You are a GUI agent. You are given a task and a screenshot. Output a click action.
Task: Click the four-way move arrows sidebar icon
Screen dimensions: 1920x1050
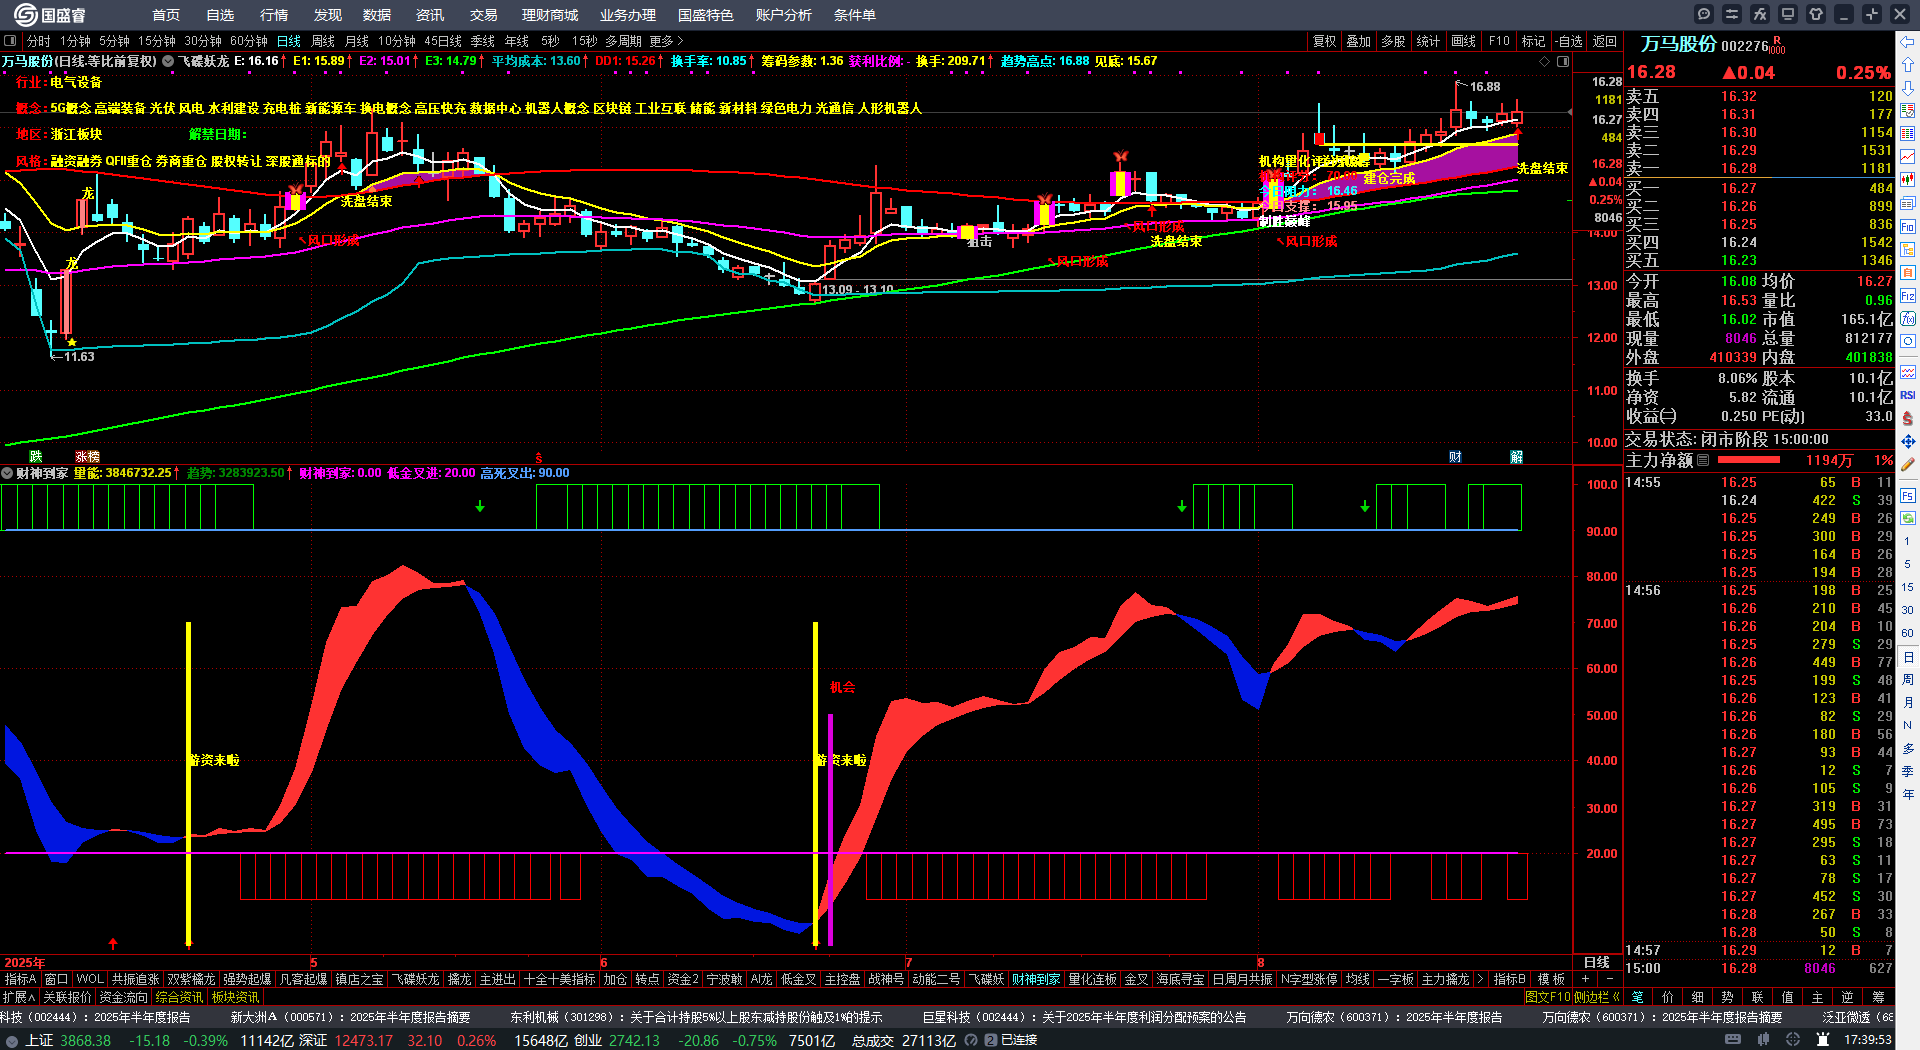tap(1908, 441)
